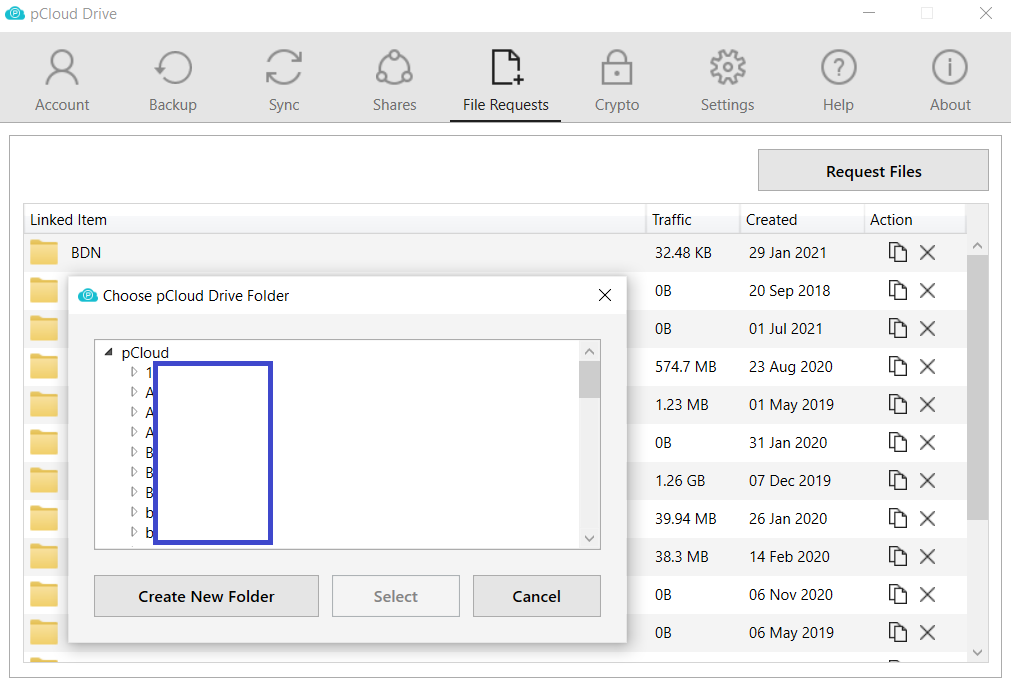Select the BDN linked folder row
Screen dimensions: 1011x688
495,252
